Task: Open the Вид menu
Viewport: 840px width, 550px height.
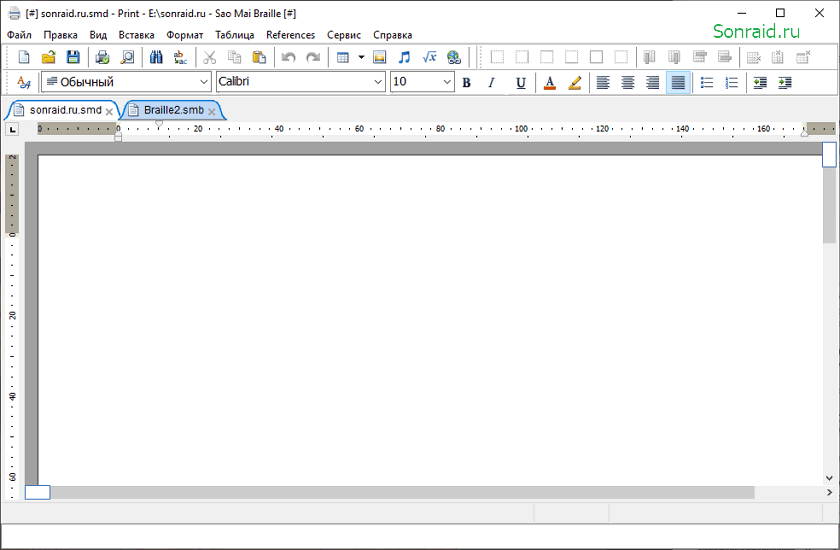Action: [98, 35]
